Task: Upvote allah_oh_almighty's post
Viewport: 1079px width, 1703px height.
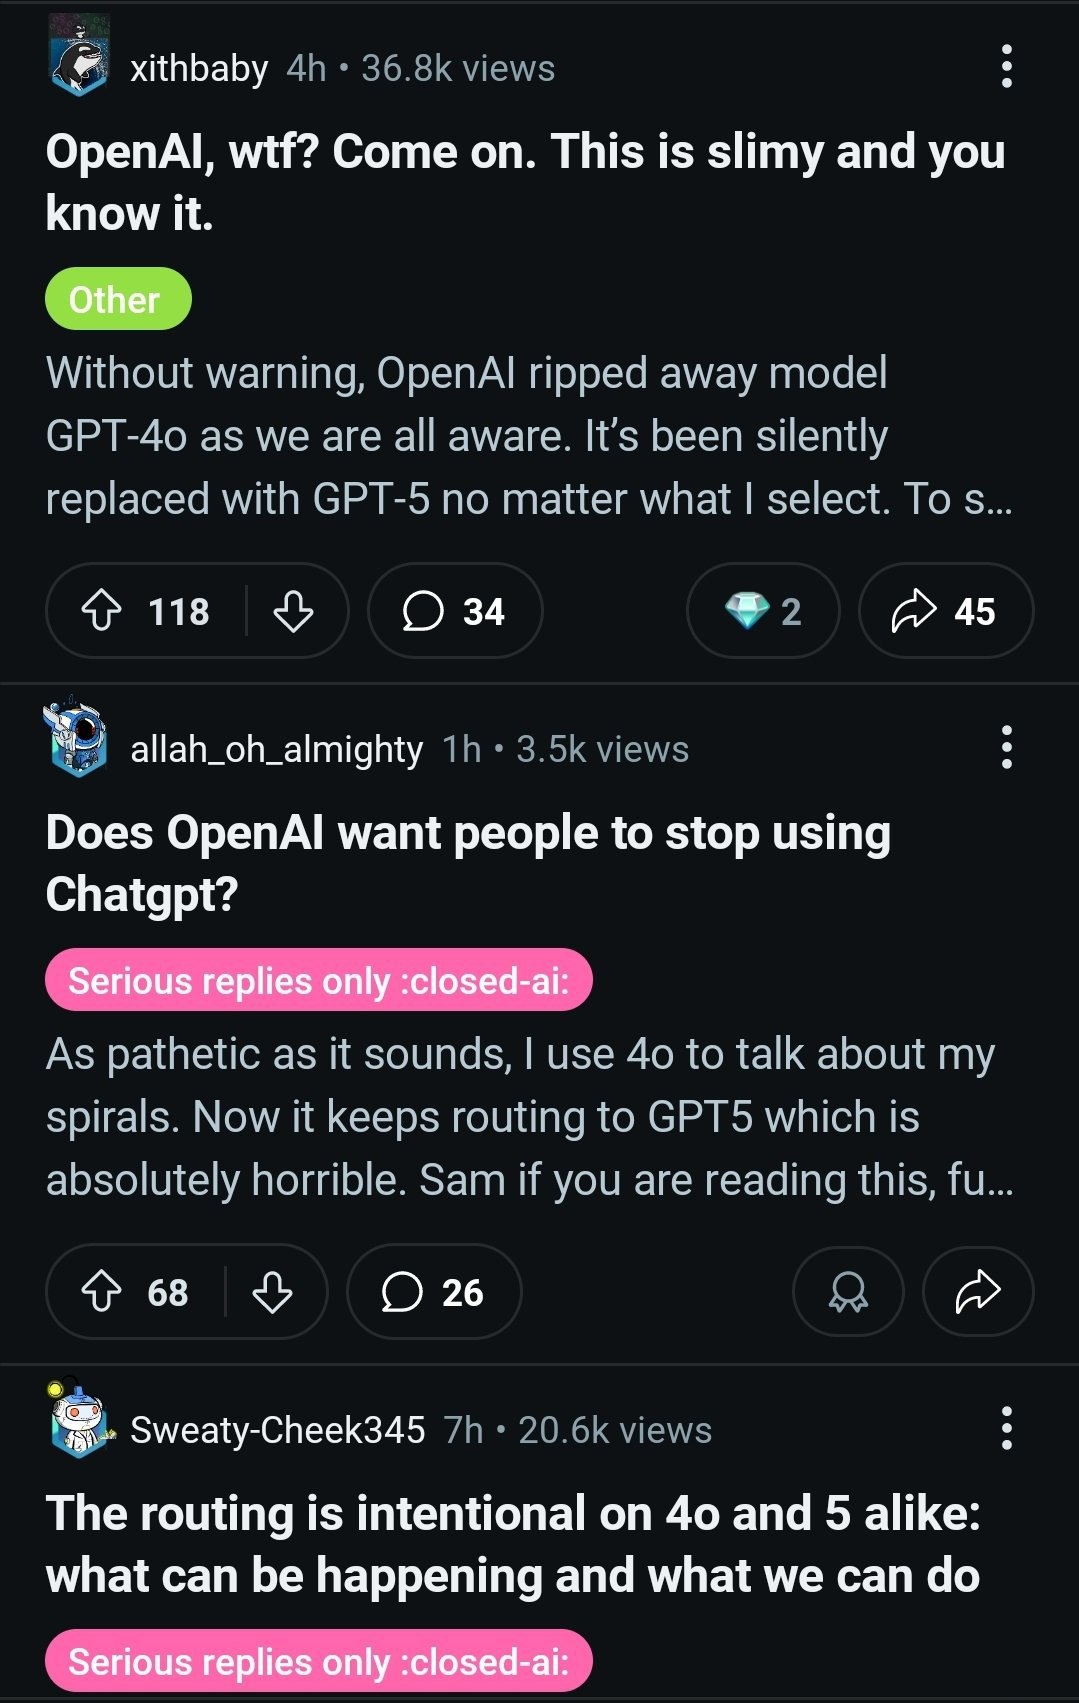Action: coord(101,1292)
